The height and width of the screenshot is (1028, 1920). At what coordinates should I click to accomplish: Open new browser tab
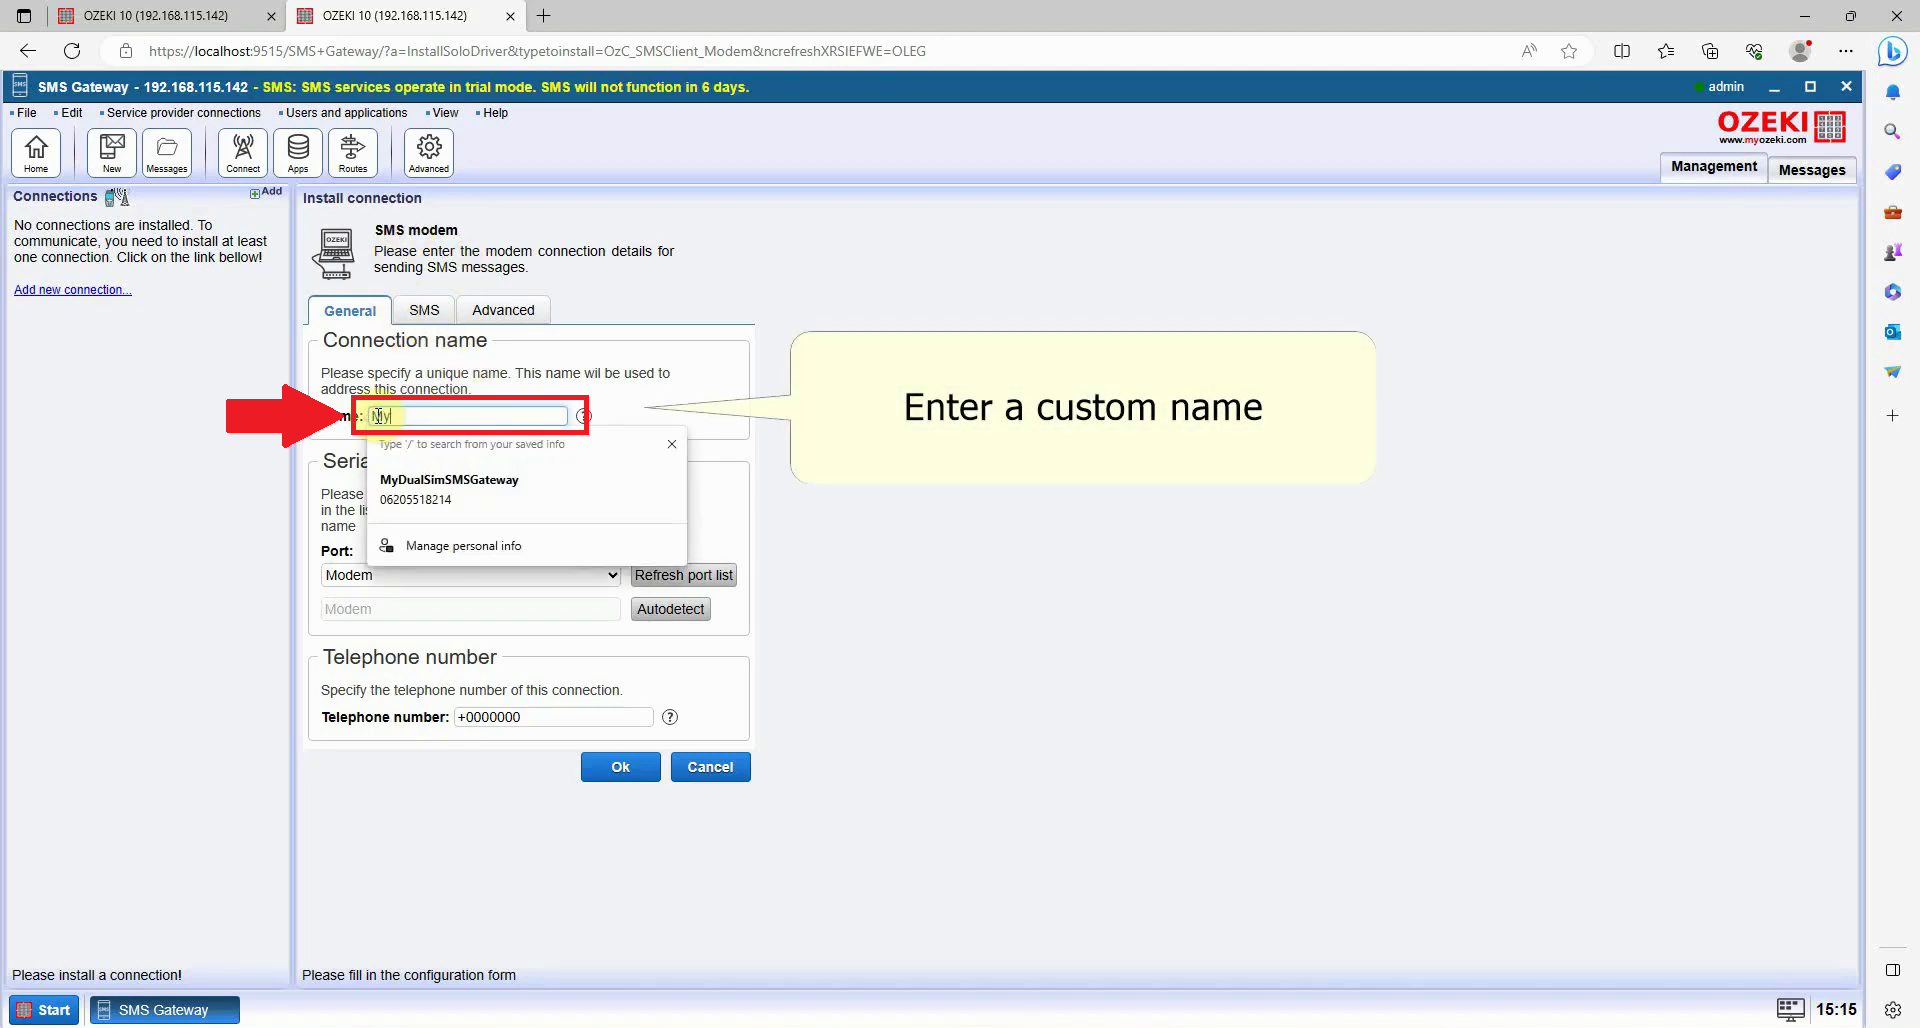coord(543,16)
